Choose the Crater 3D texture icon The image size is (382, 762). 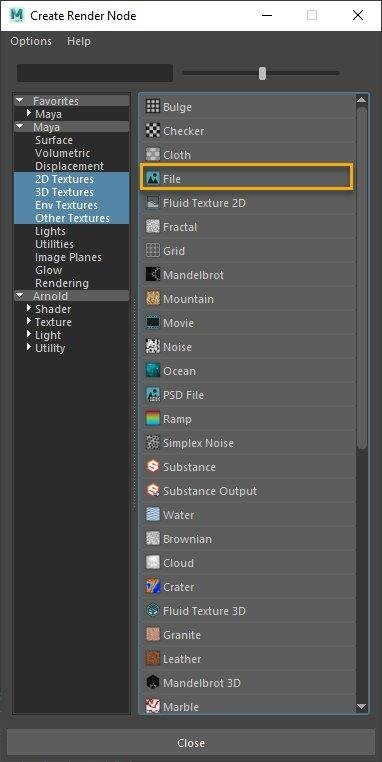(x=153, y=587)
